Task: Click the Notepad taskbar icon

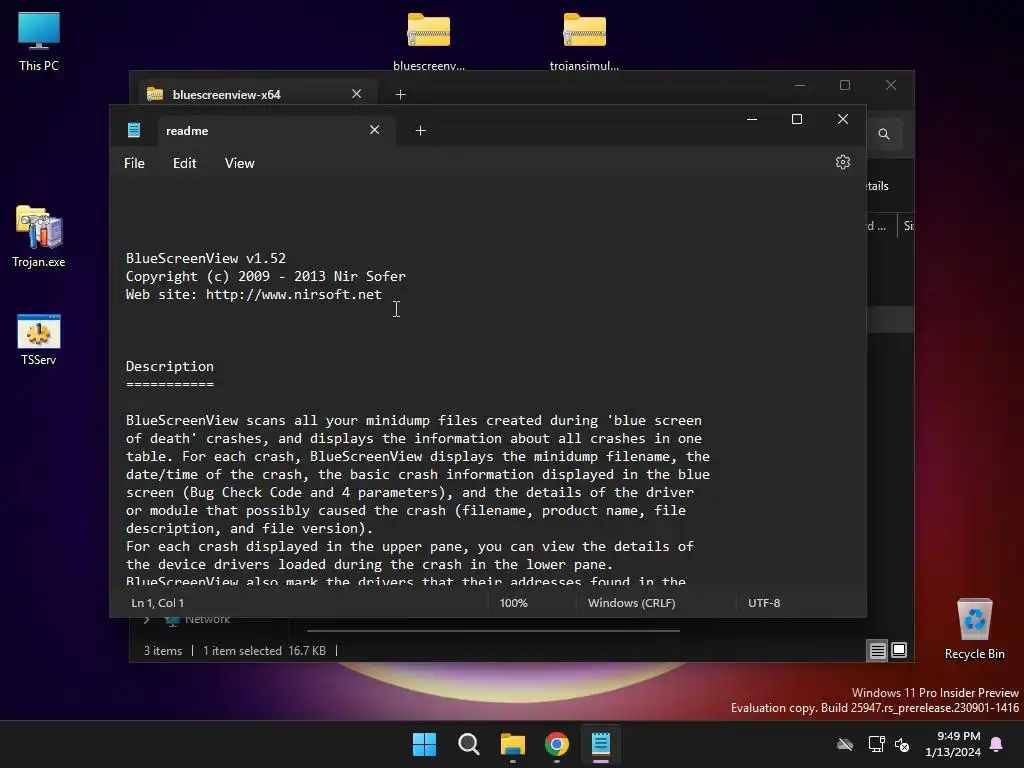Action: [x=601, y=744]
